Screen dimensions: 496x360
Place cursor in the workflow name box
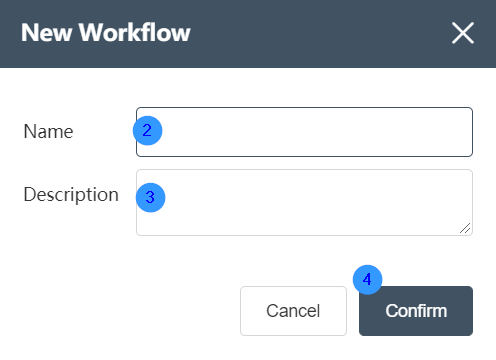(304, 132)
